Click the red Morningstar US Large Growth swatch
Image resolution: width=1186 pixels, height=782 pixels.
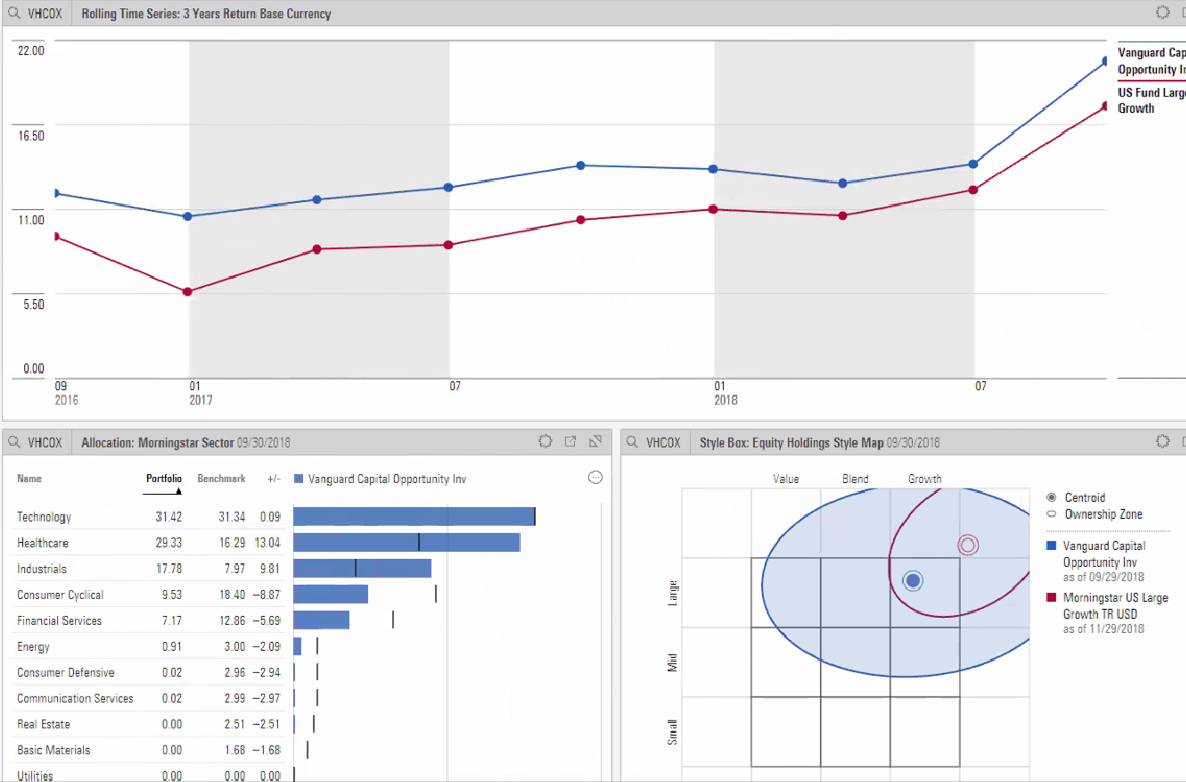click(x=1050, y=598)
